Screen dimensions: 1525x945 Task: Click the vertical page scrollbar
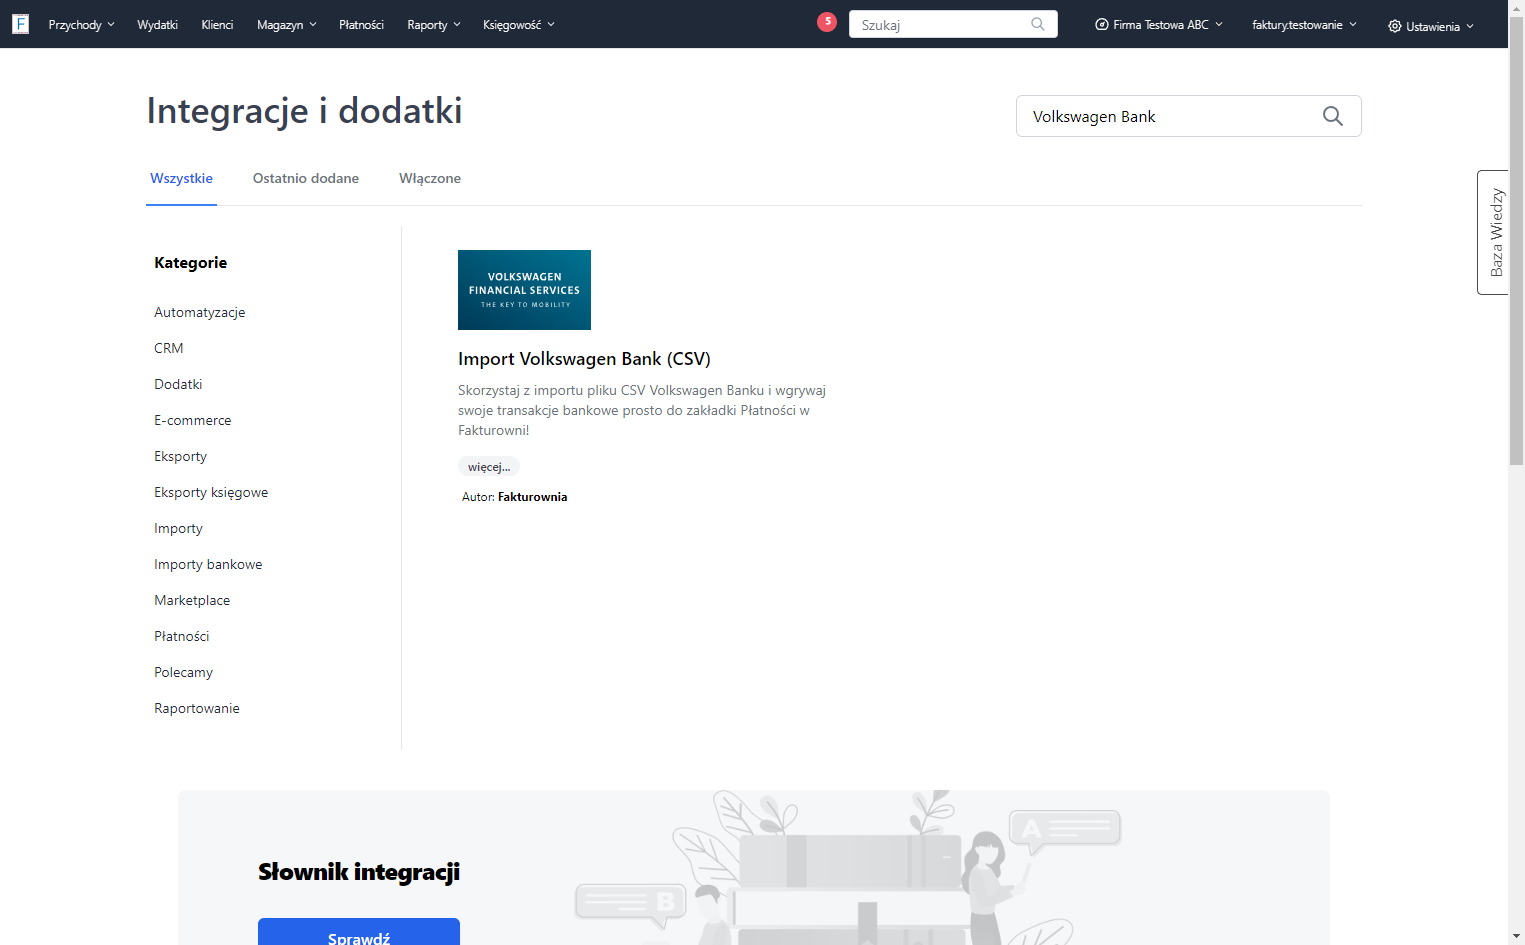click(1516, 240)
